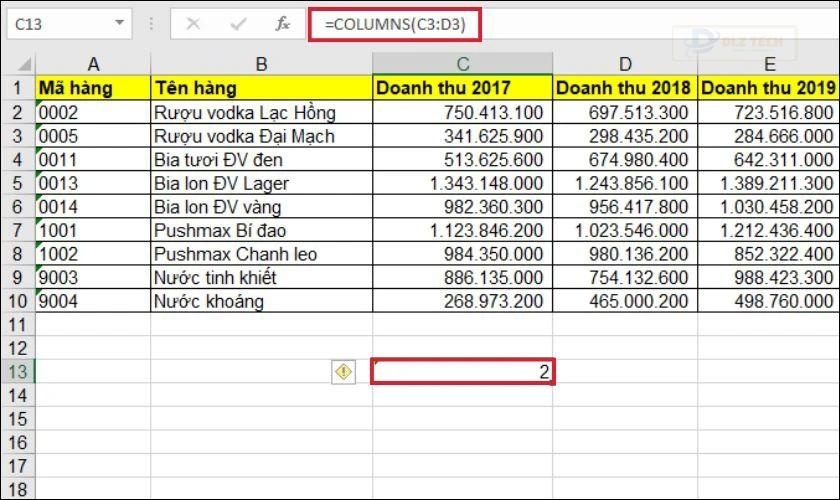The height and width of the screenshot is (500, 840).
Task: Select the value 1.389.211.300
Action: click(769, 183)
